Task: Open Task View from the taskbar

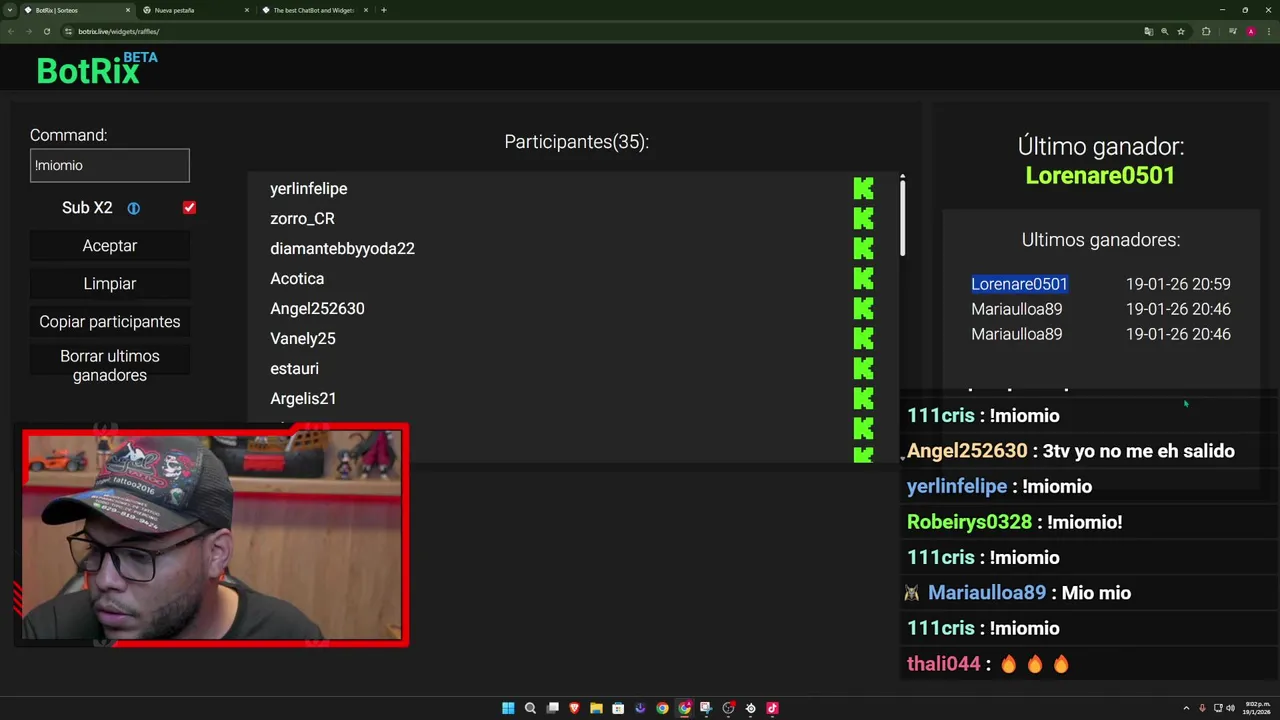Action: point(552,708)
